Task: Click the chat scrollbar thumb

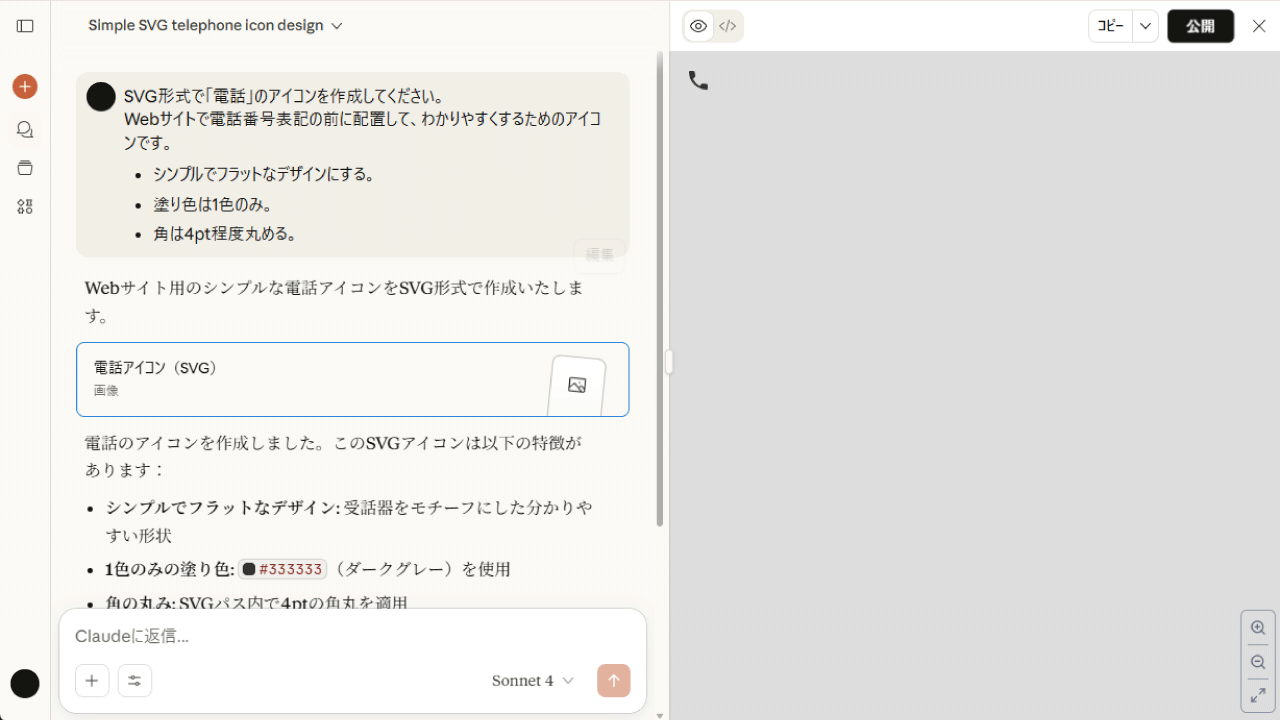Action: point(659,288)
